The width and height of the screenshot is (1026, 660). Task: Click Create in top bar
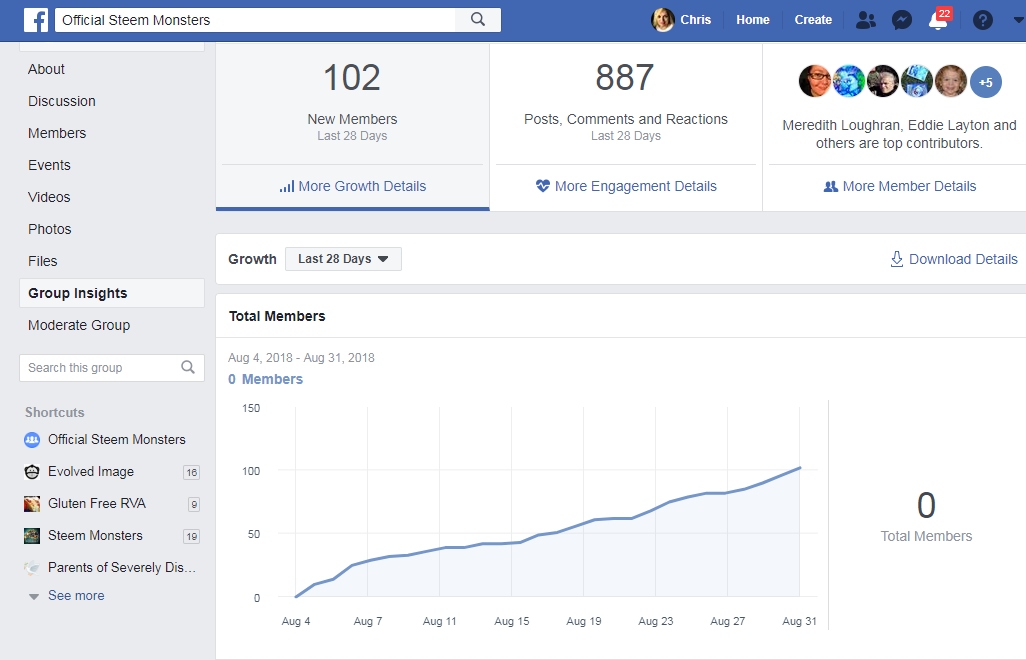pos(813,20)
